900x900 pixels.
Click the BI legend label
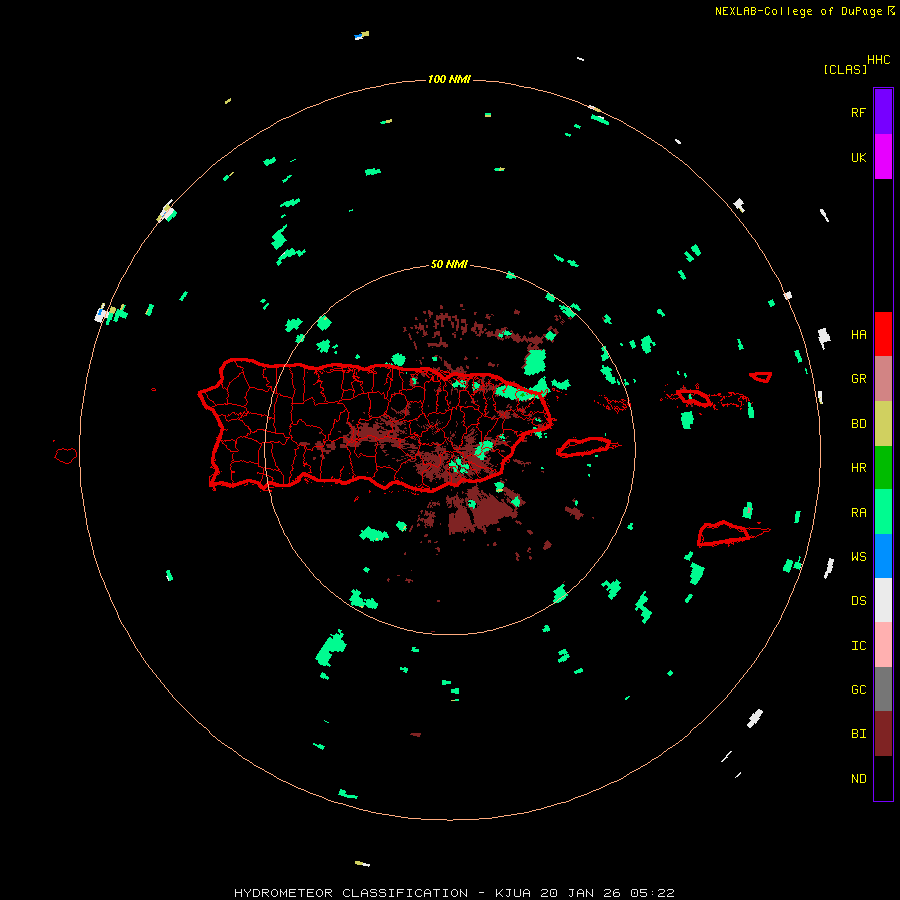[859, 734]
